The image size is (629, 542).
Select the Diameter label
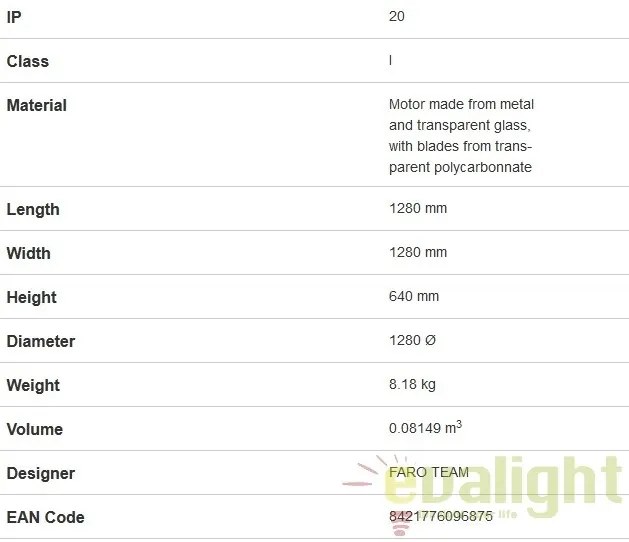(41, 341)
